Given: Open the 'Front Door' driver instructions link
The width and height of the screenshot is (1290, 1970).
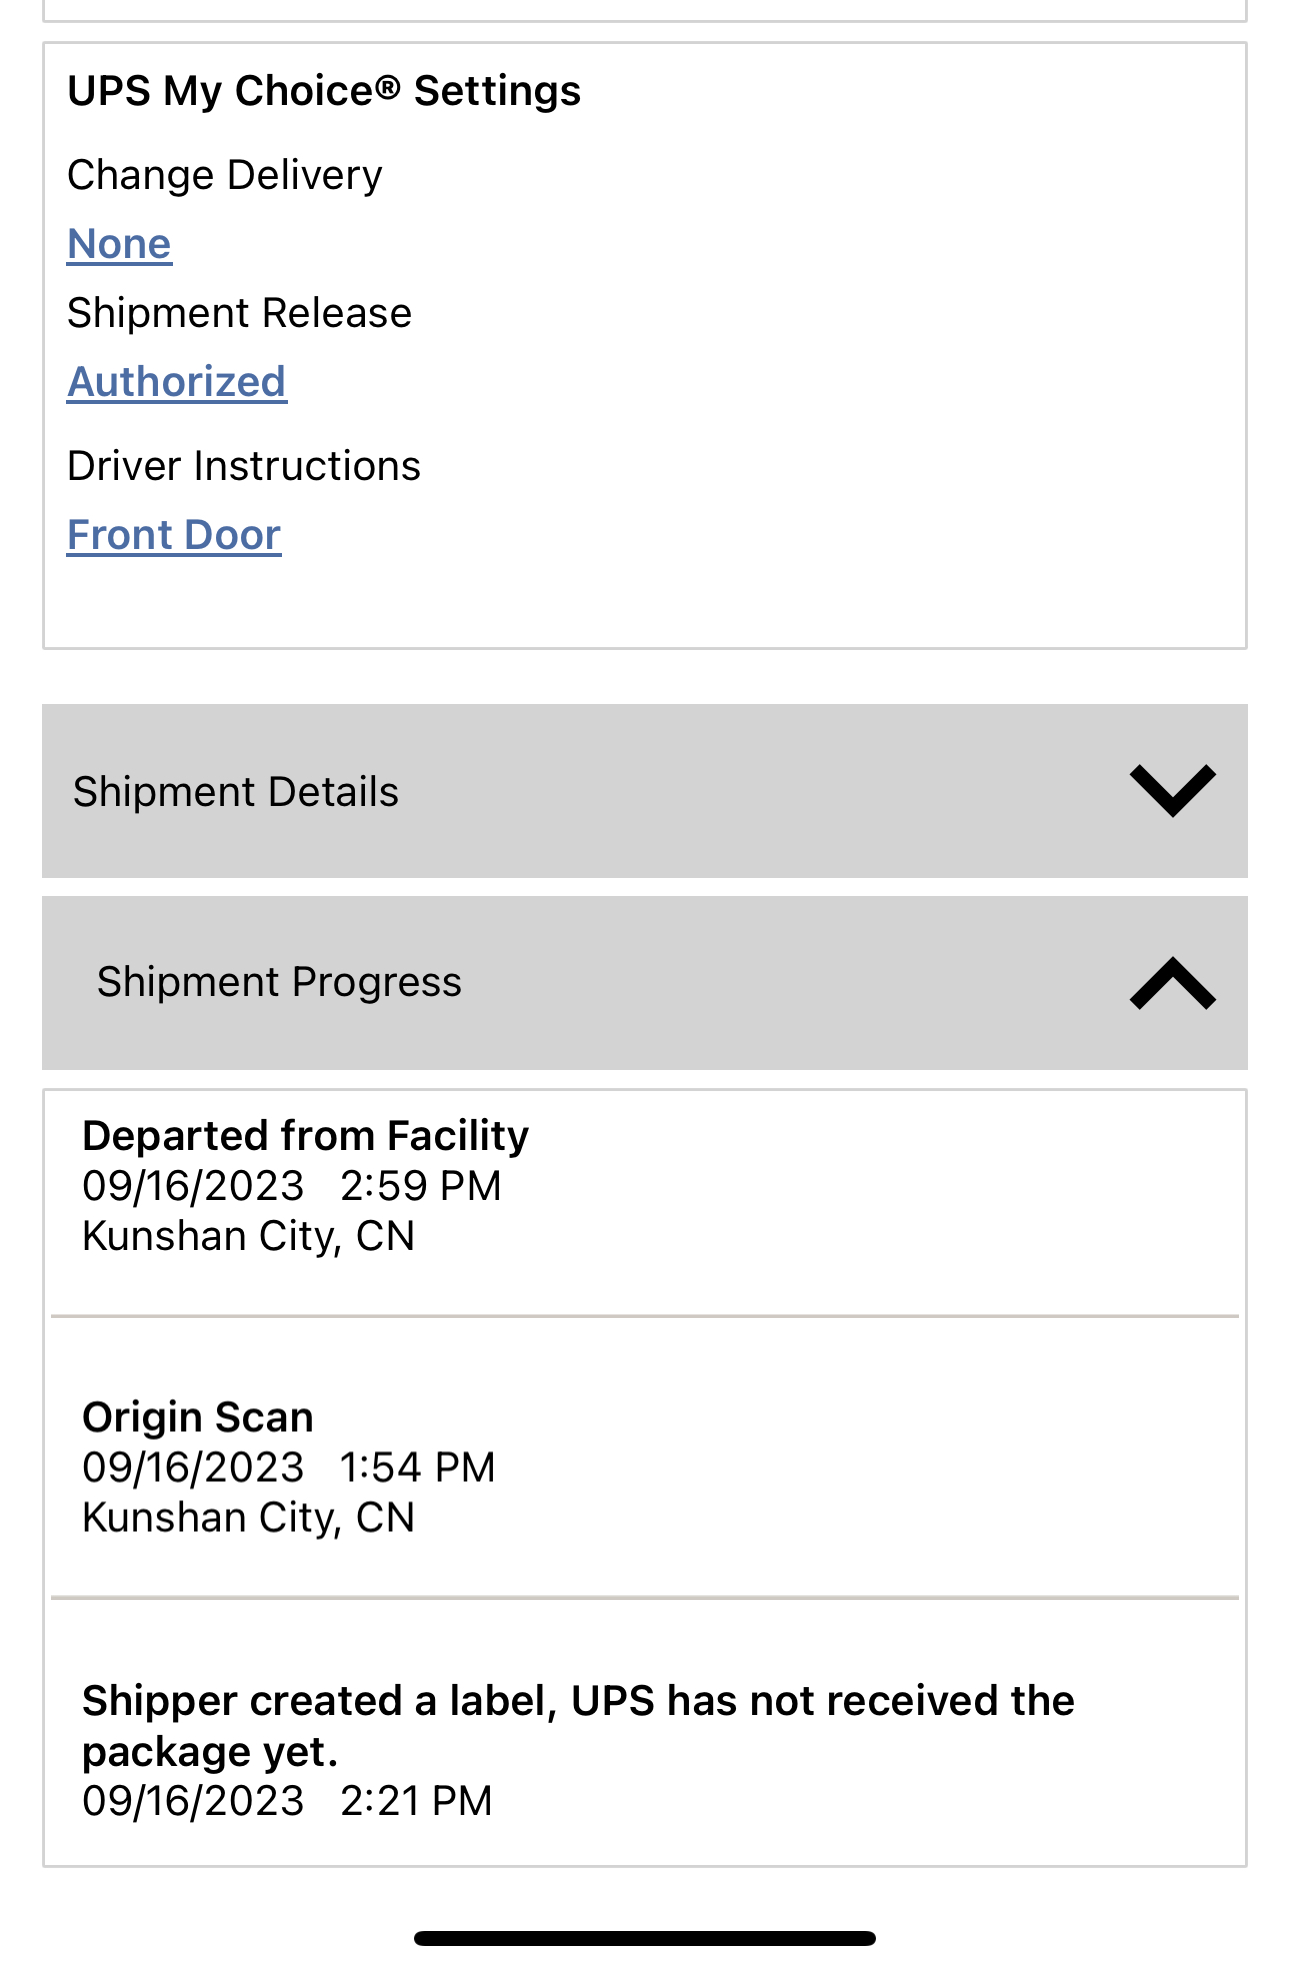Looking at the screenshot, I should click(174, 535).
